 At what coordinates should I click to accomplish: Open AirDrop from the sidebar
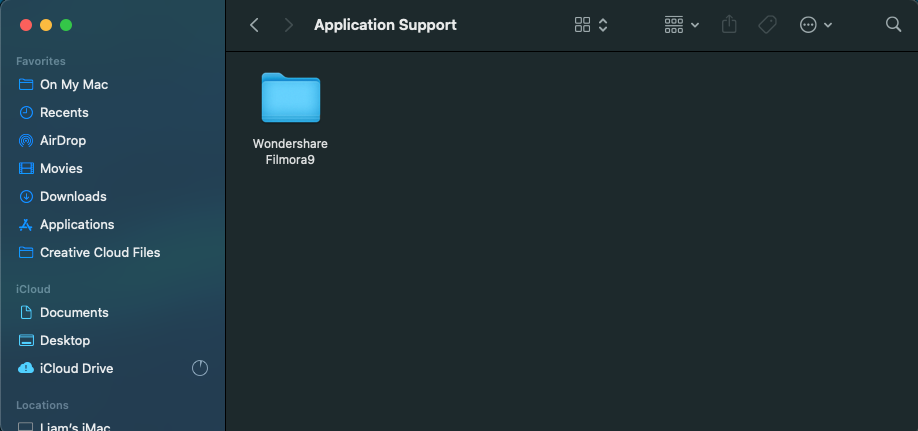tap(62, 141)
